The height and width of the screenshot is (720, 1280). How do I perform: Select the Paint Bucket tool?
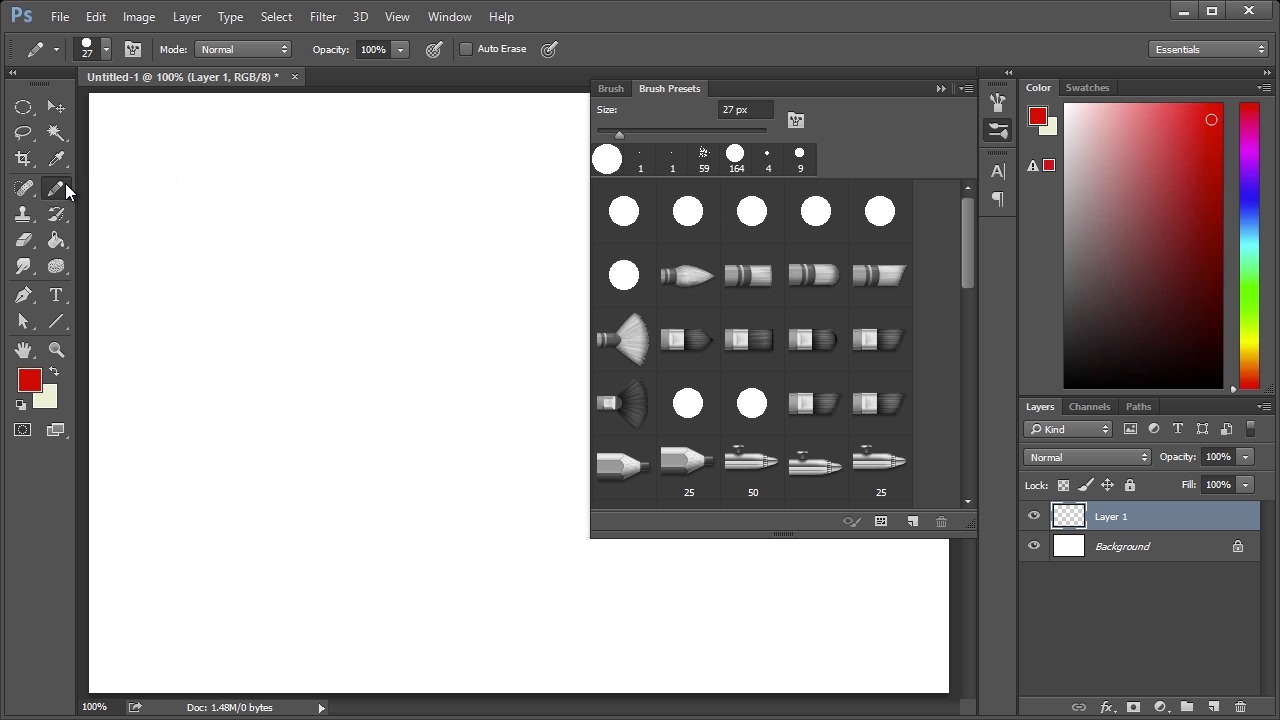click(56, 240)
